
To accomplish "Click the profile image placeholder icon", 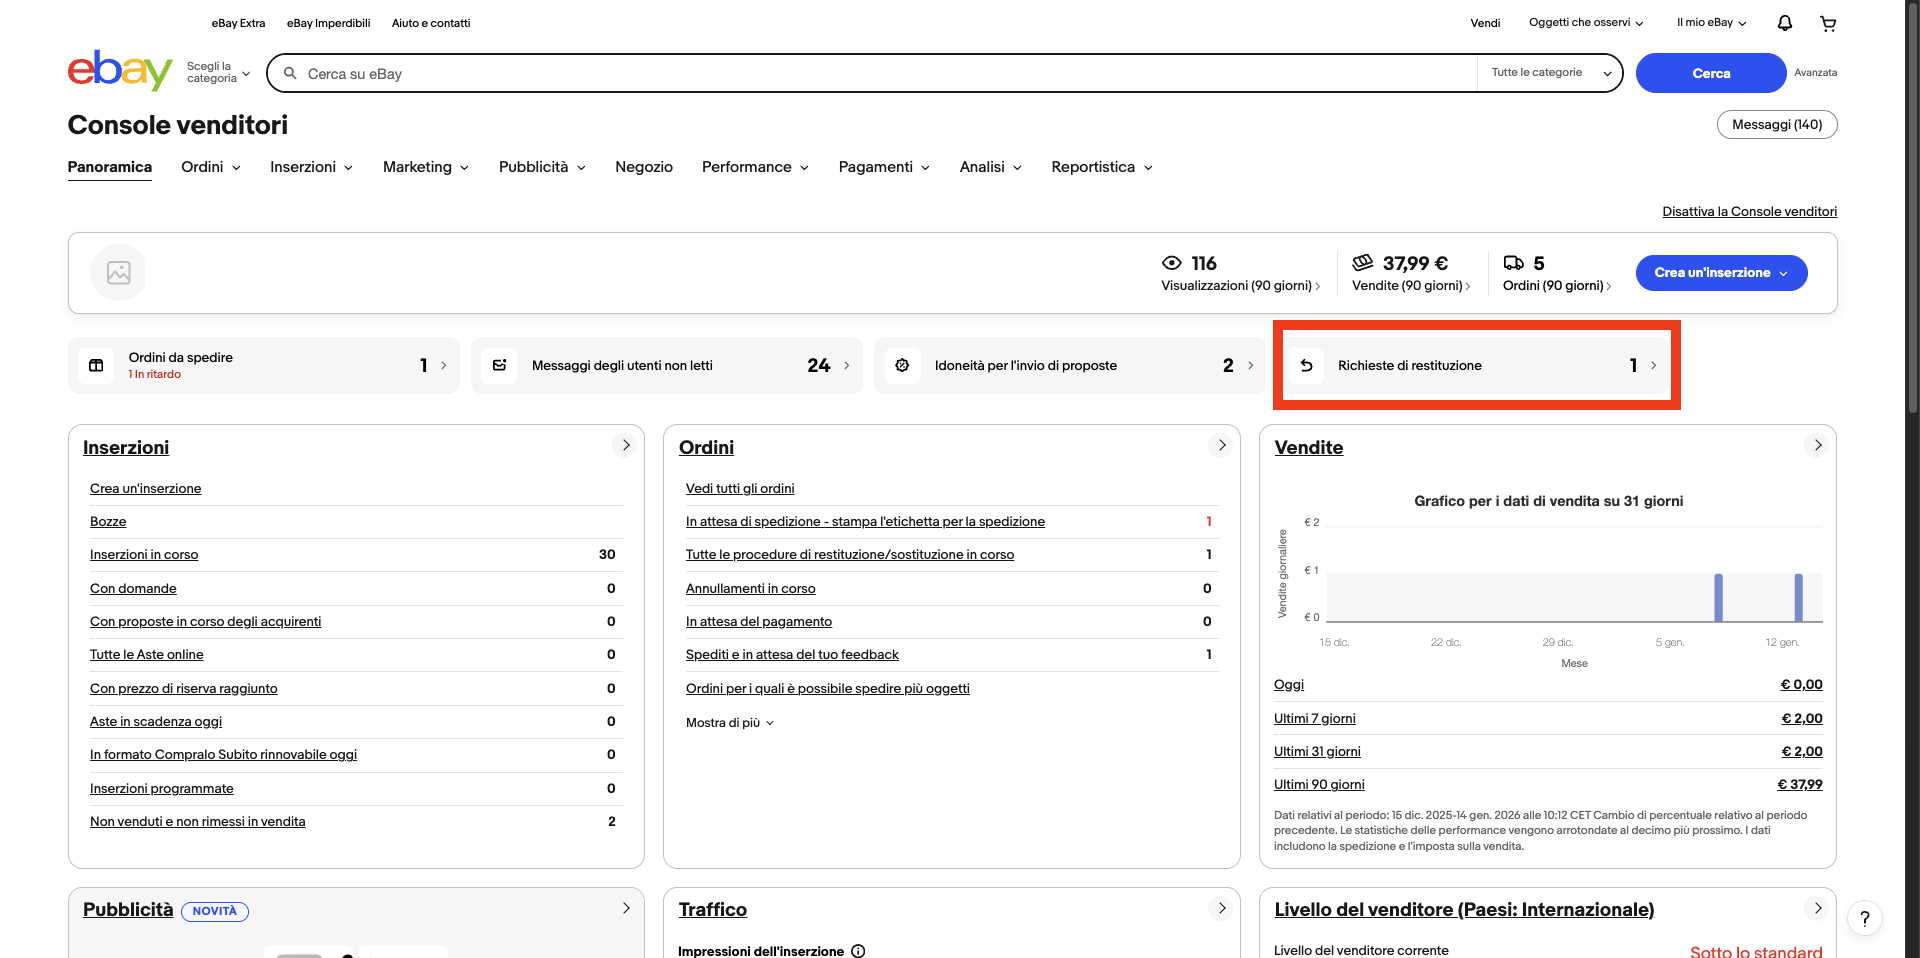I will [x=118, y=272].
